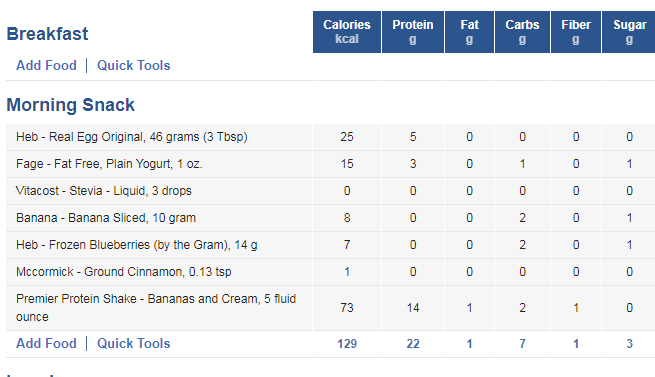The height and width of the screenshot is (377, 655).
Task: Click Add Food under Morning Snack
Action: (x=46, y=344)
